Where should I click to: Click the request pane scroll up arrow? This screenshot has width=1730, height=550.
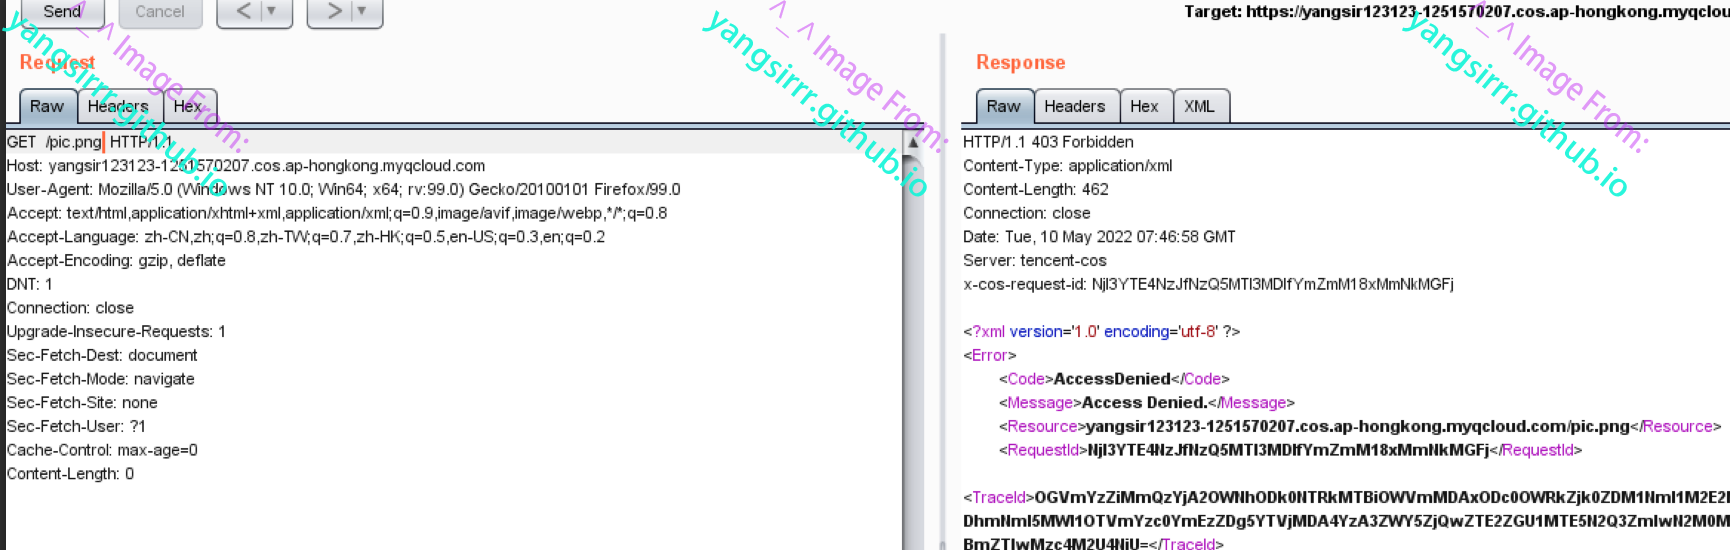point(912,143)
